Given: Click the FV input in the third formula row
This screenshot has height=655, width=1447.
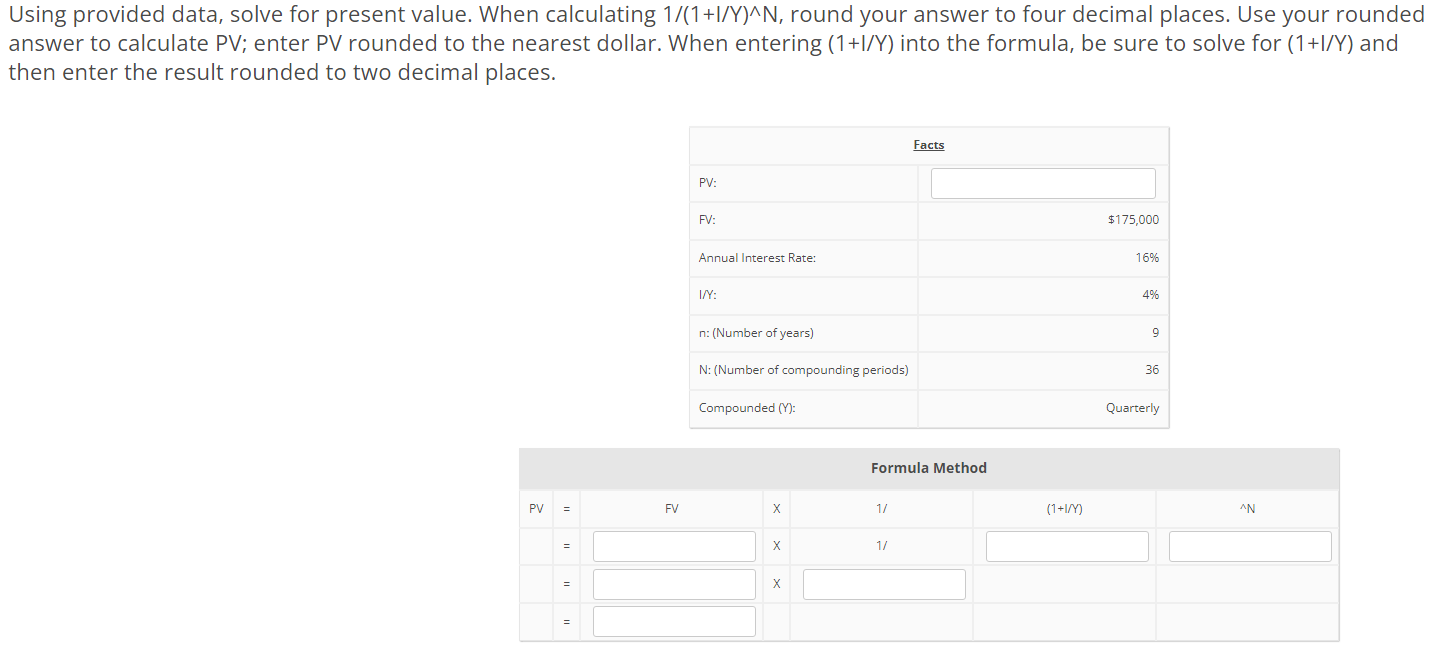Looking at the screenshot, I should pyautogui.click(x=673, y=583).
